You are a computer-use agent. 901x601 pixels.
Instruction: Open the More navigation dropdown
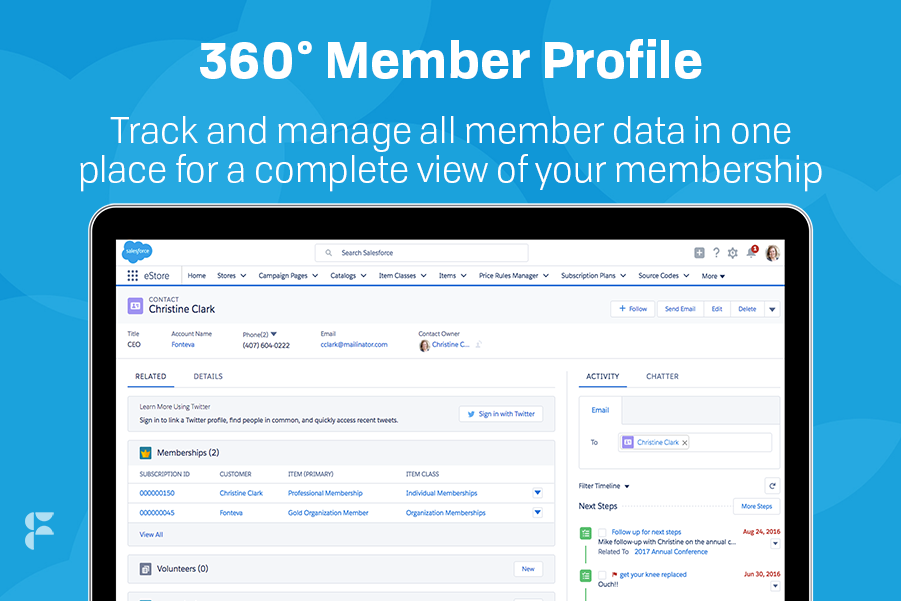[712, 276]
